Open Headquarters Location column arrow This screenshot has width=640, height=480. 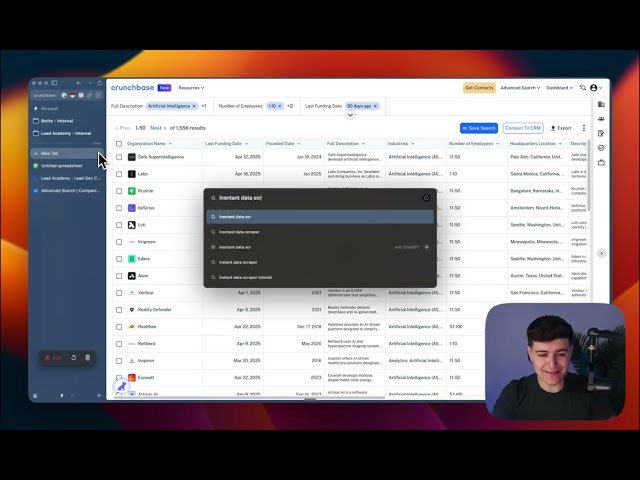(560, 144)
